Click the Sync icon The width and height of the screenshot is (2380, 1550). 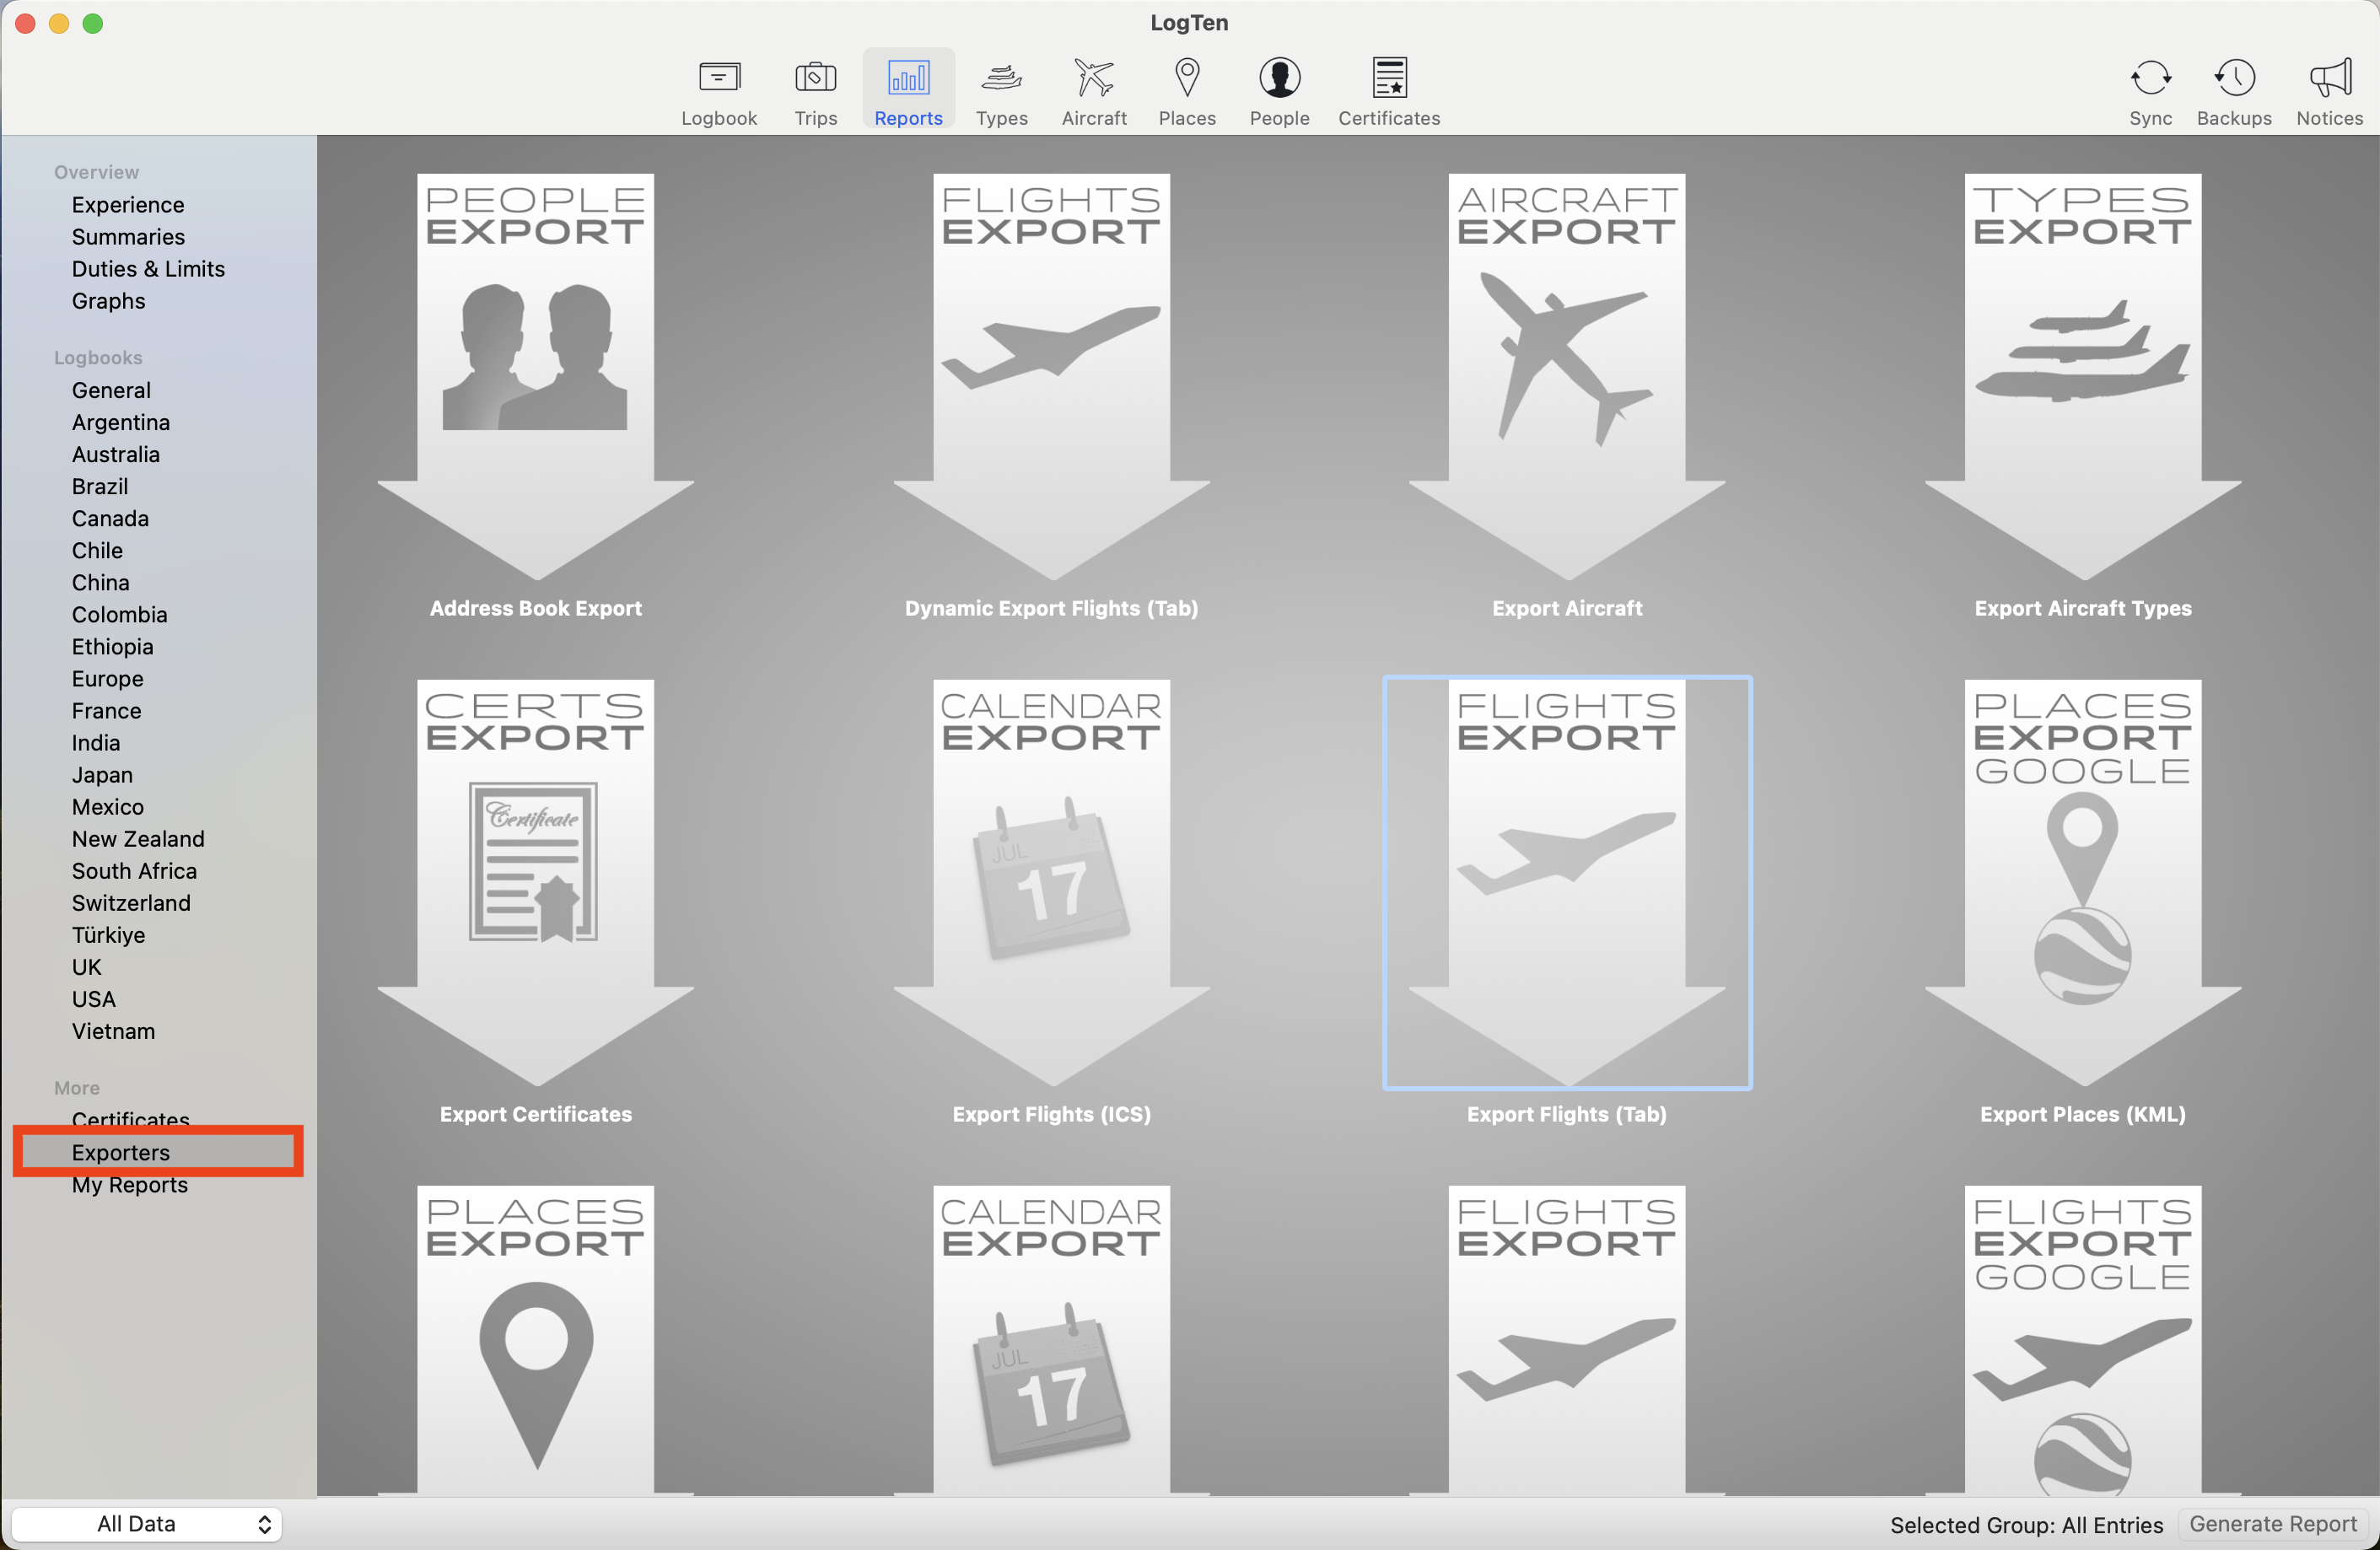[2150, 92]
